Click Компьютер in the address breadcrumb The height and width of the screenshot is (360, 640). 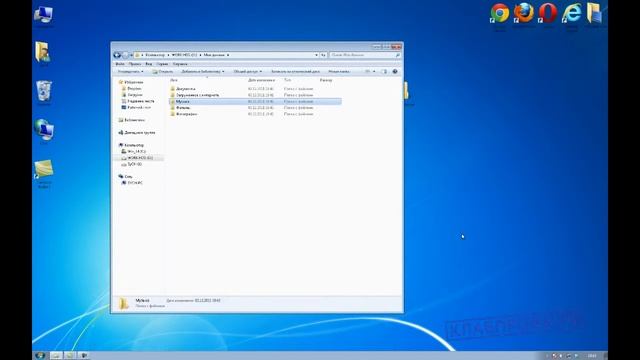click(155, 55)
